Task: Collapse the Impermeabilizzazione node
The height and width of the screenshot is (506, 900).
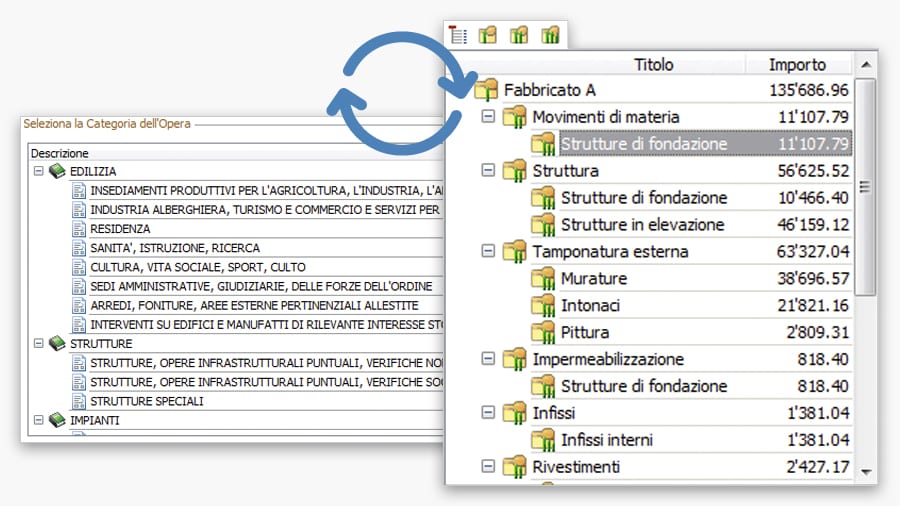Action: (488, 359)
